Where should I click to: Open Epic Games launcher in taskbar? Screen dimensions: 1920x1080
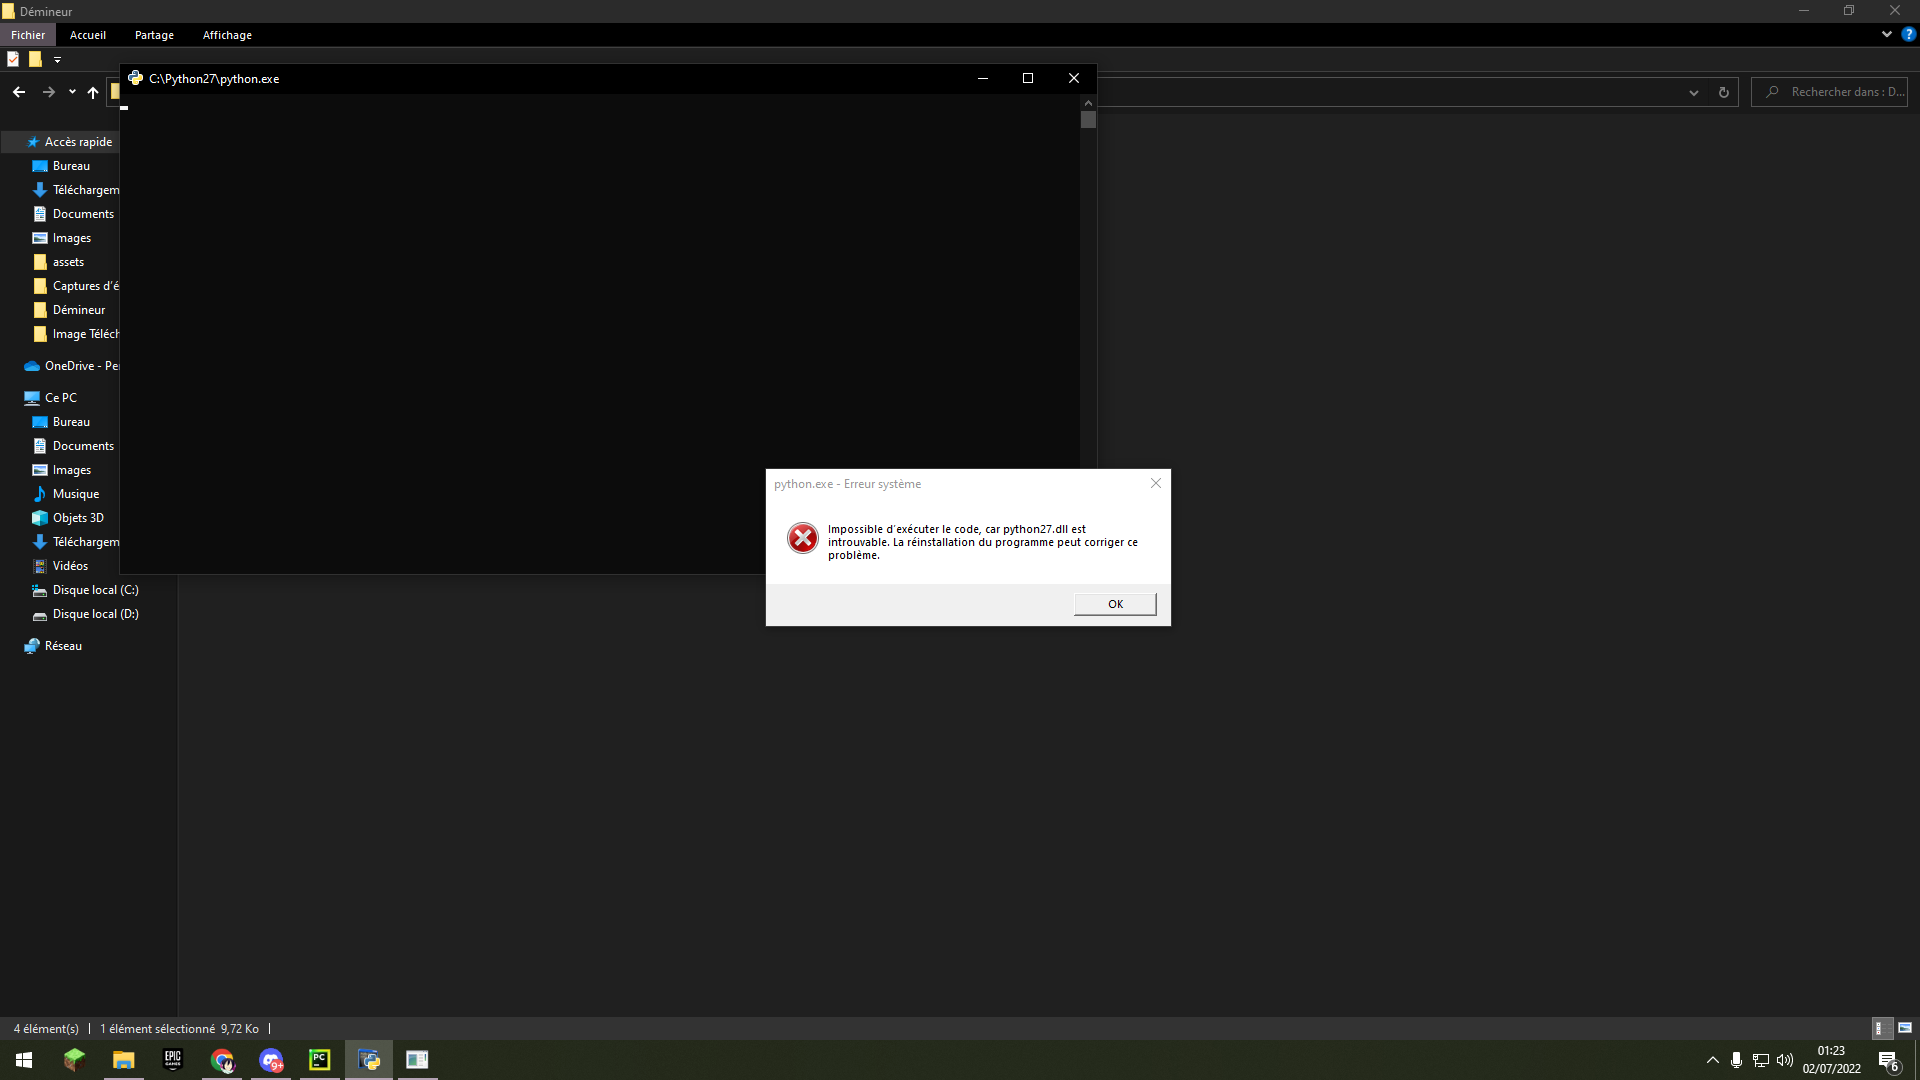pos(173,1060)
